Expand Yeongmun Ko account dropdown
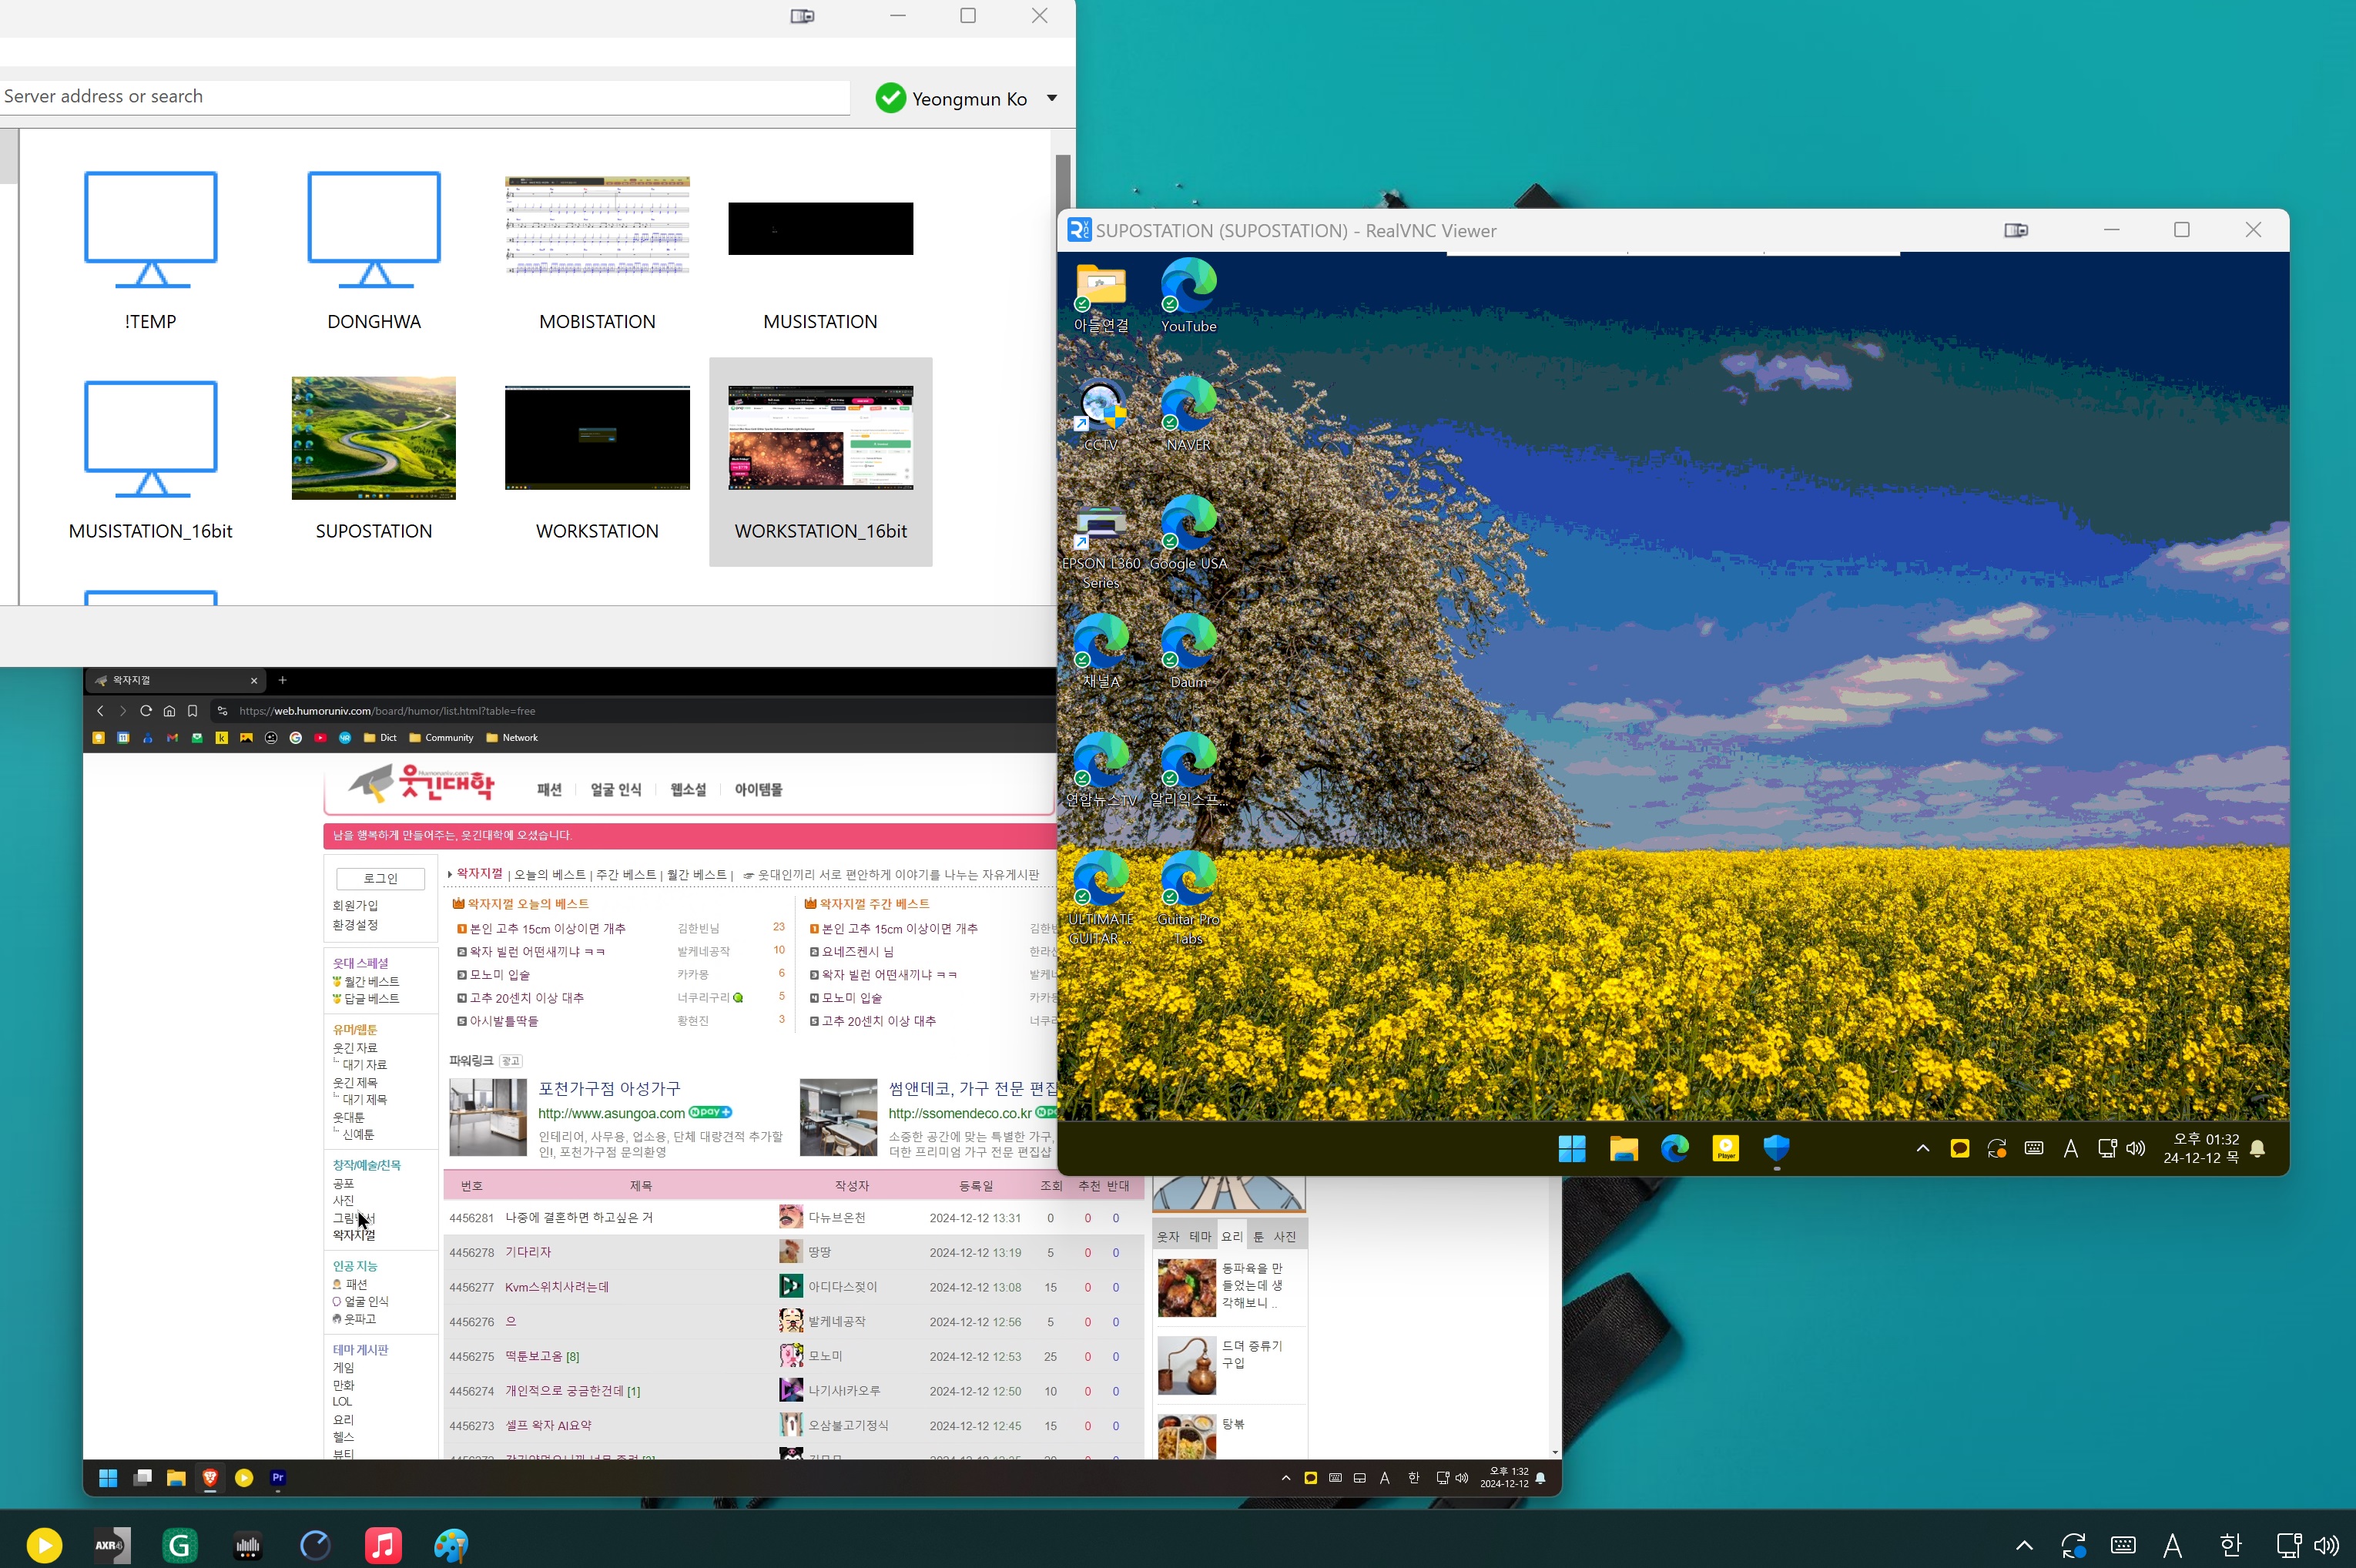Image resolution: width=2356 pixels, height=1568 pixels. (x=1052, y=98)
